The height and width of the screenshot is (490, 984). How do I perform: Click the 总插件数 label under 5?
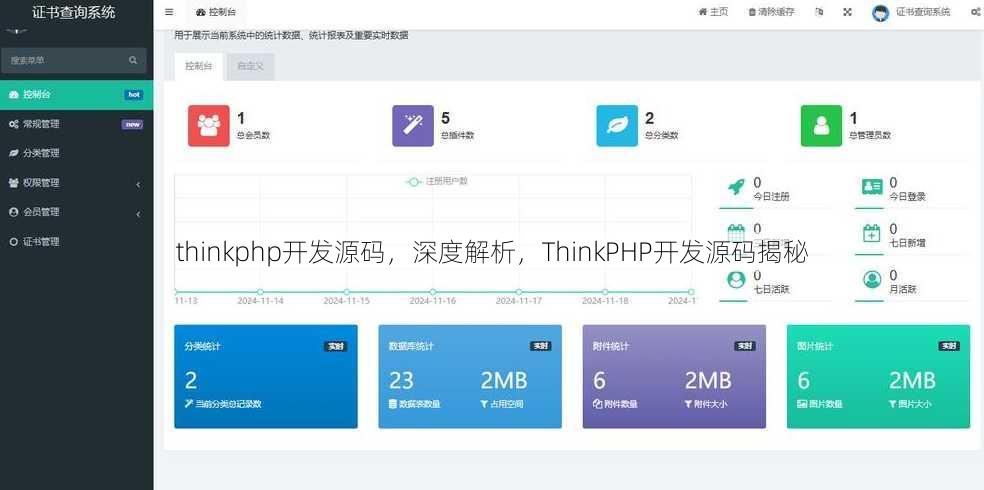tap(457, 135)
